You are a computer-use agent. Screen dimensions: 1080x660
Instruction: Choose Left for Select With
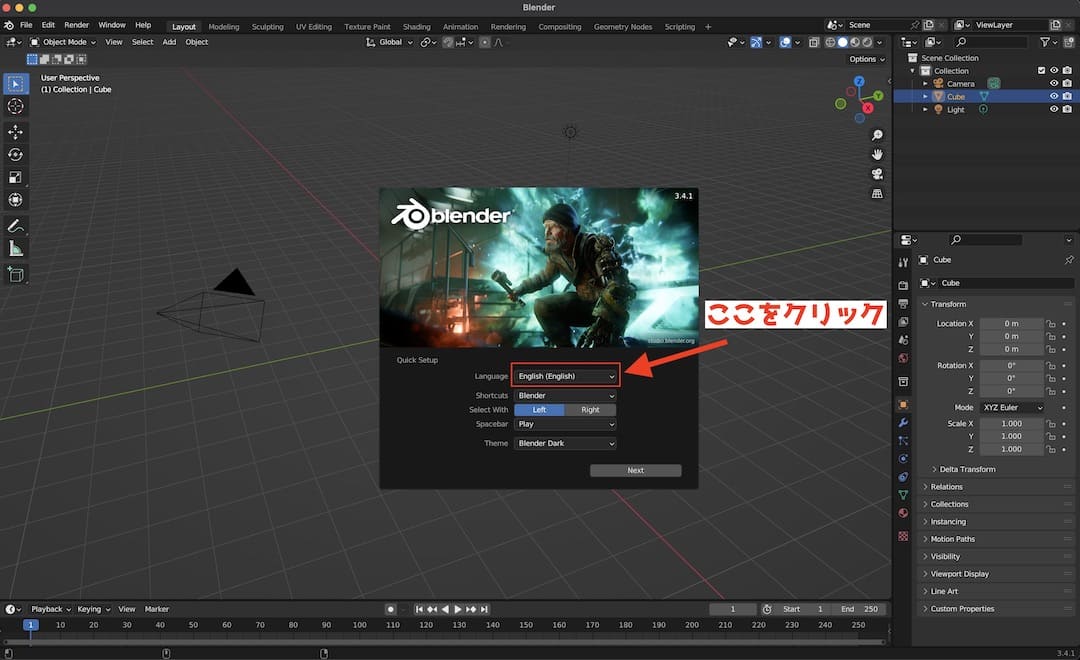click(x=539, y=410)
